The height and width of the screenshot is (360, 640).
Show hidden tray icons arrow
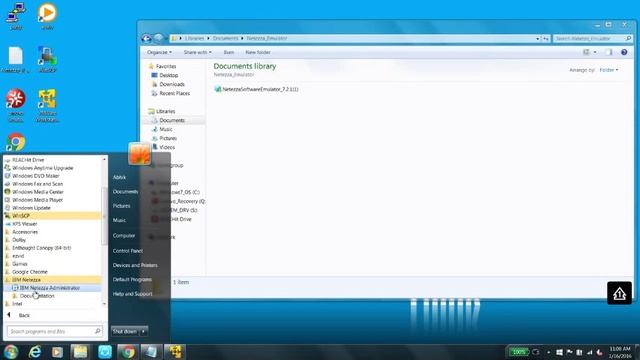point(548,352)
